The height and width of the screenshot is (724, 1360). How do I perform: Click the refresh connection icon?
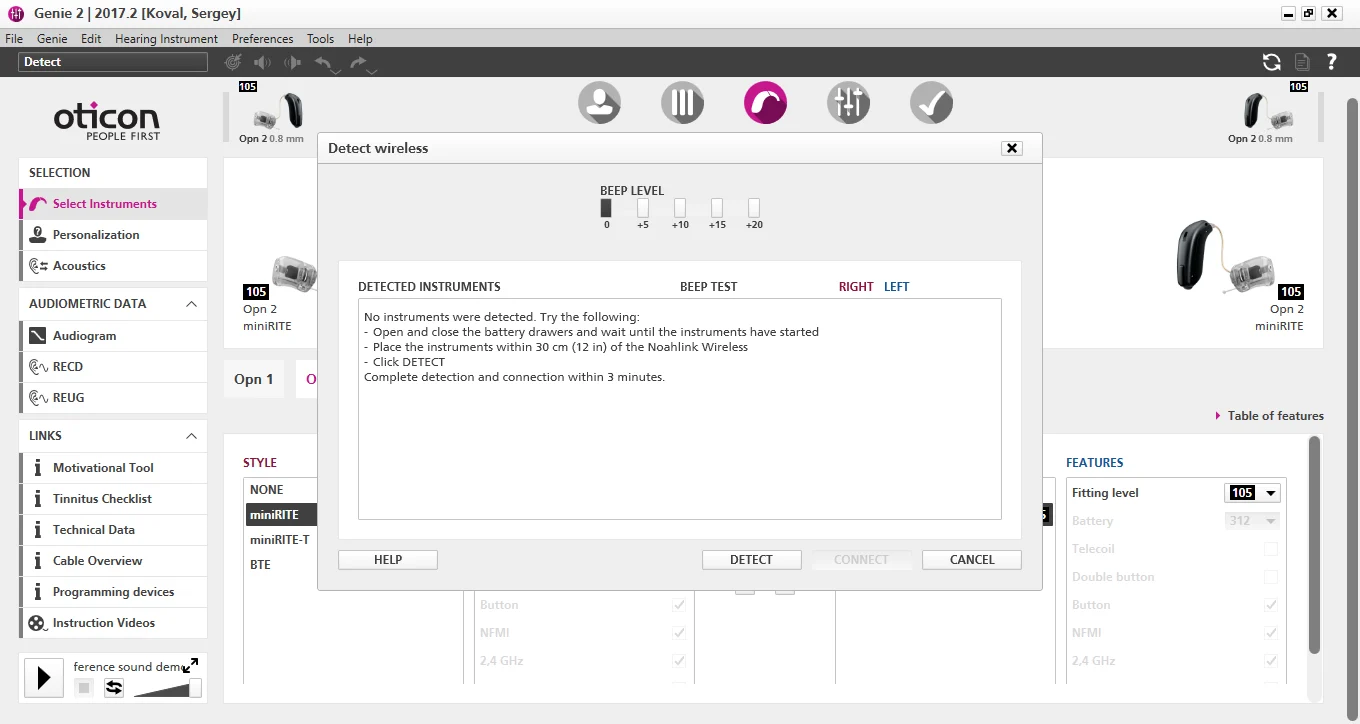coord(1271,62)
